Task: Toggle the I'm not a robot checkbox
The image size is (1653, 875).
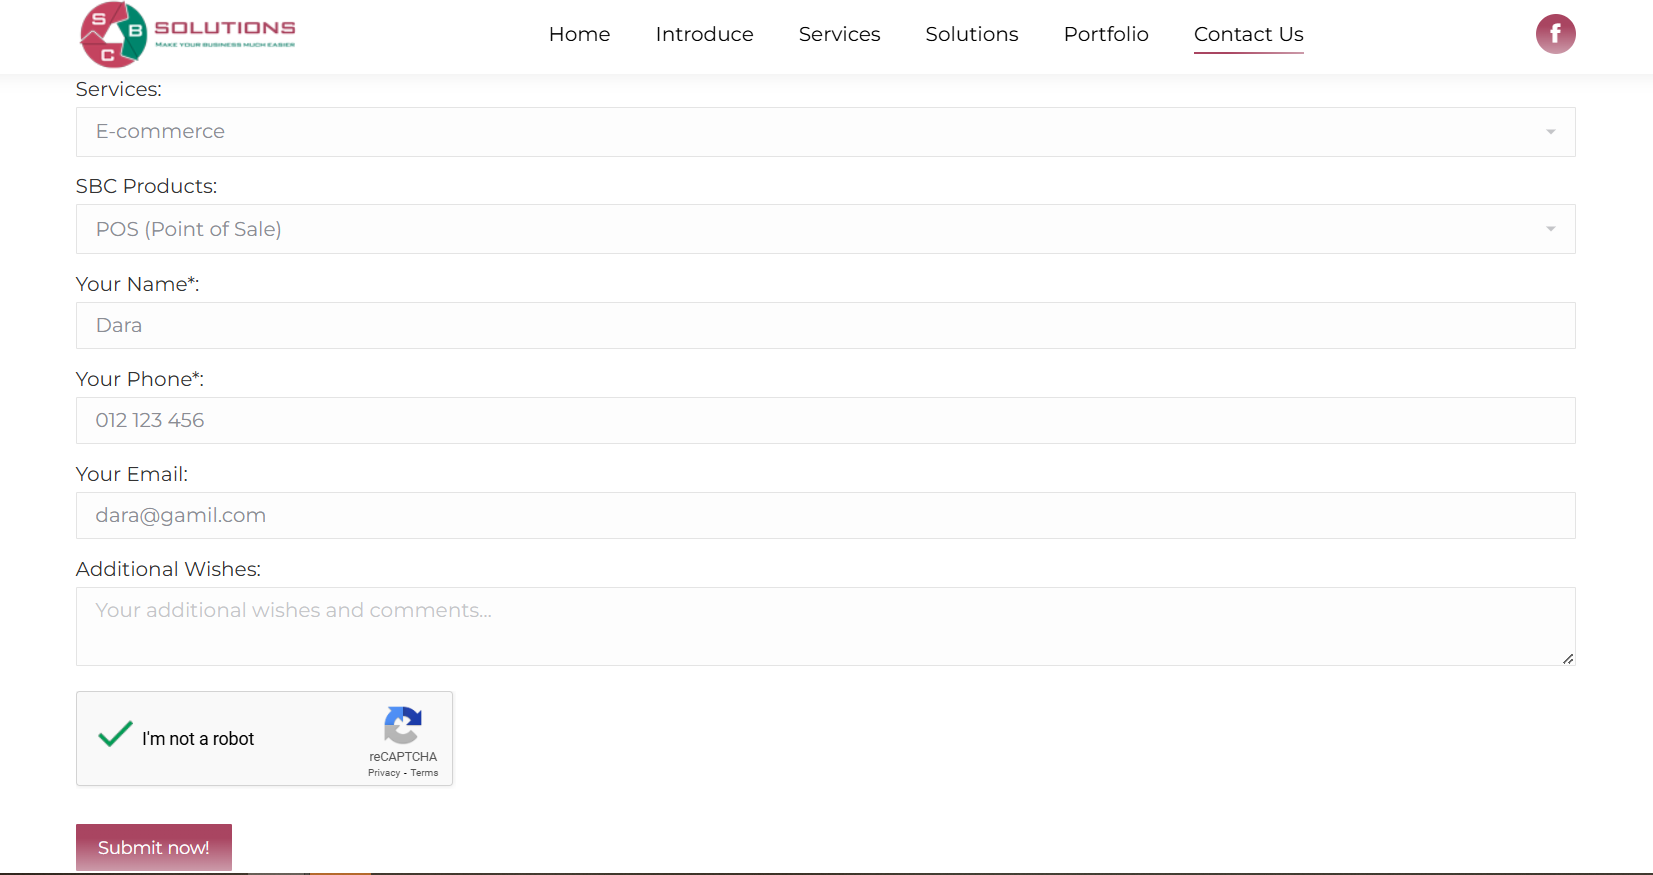Action: (x=116, y=735)
